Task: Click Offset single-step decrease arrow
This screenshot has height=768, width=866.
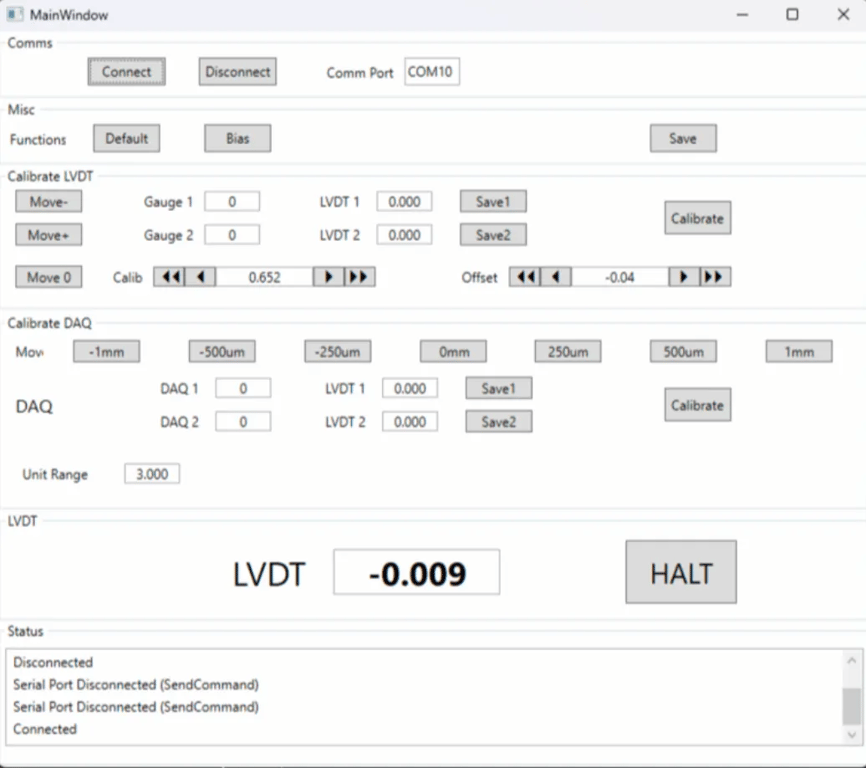Action: point(556,277)
